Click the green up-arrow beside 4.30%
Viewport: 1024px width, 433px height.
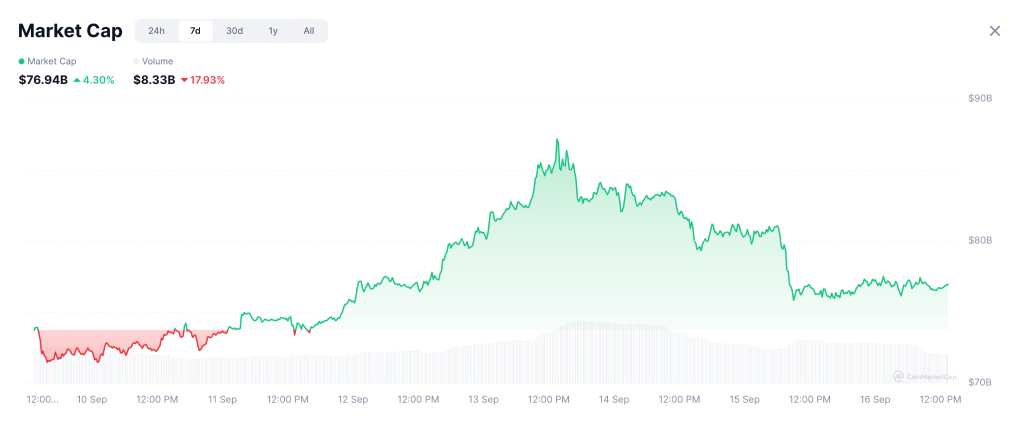click(77, 80)
